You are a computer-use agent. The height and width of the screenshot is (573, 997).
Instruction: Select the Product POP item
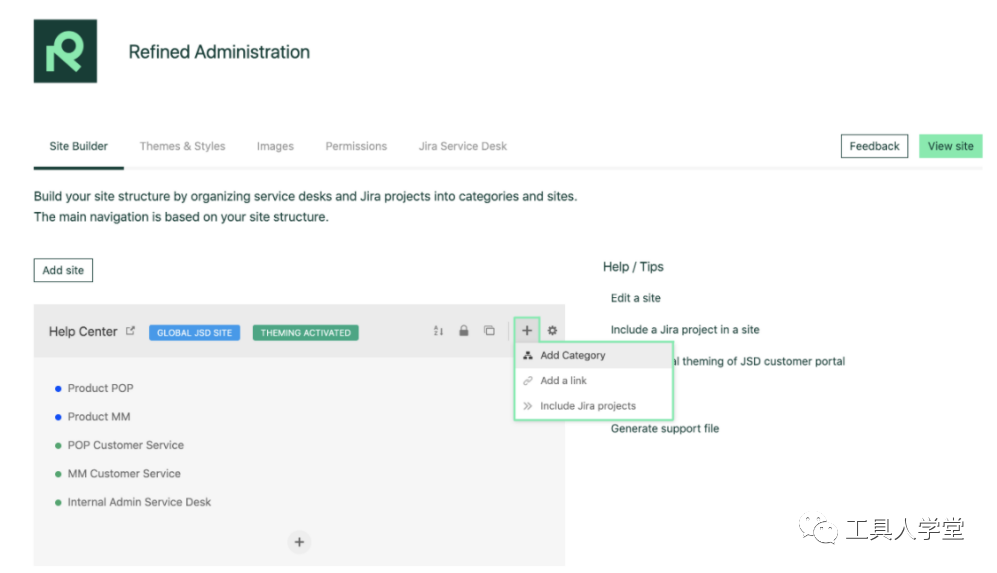[100, 388]
